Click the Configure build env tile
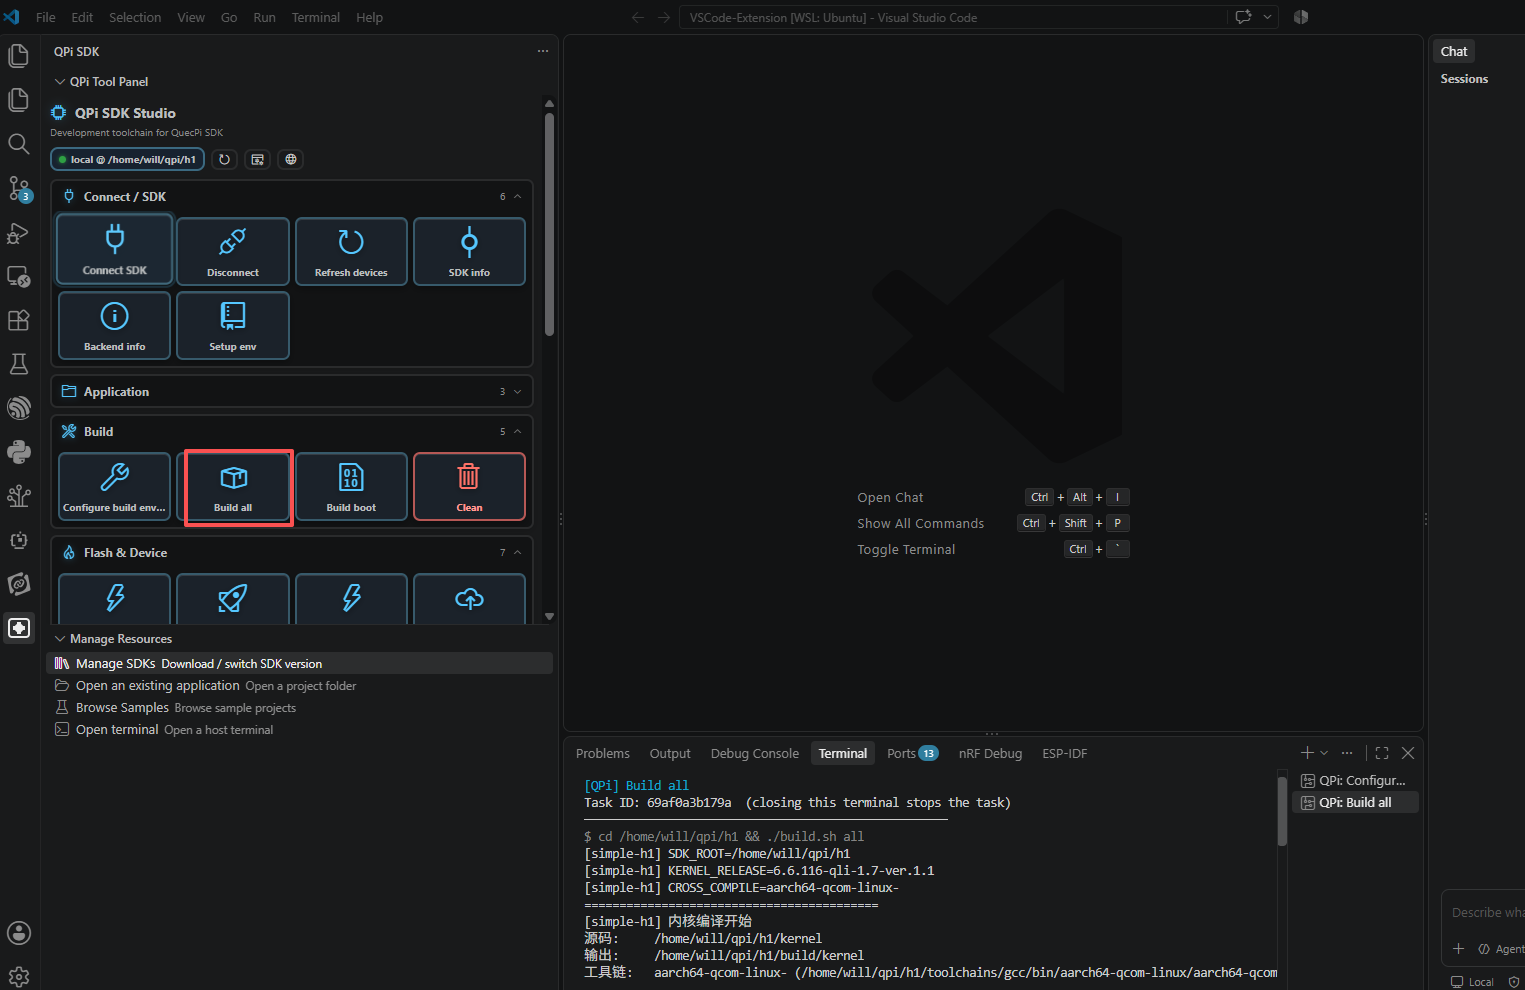The image size is (1525, 990). coord(115,486)
